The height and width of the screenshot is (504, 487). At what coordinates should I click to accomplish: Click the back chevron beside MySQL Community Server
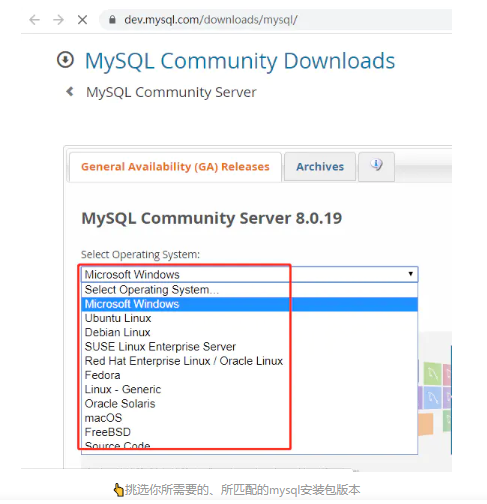[70, 91]
